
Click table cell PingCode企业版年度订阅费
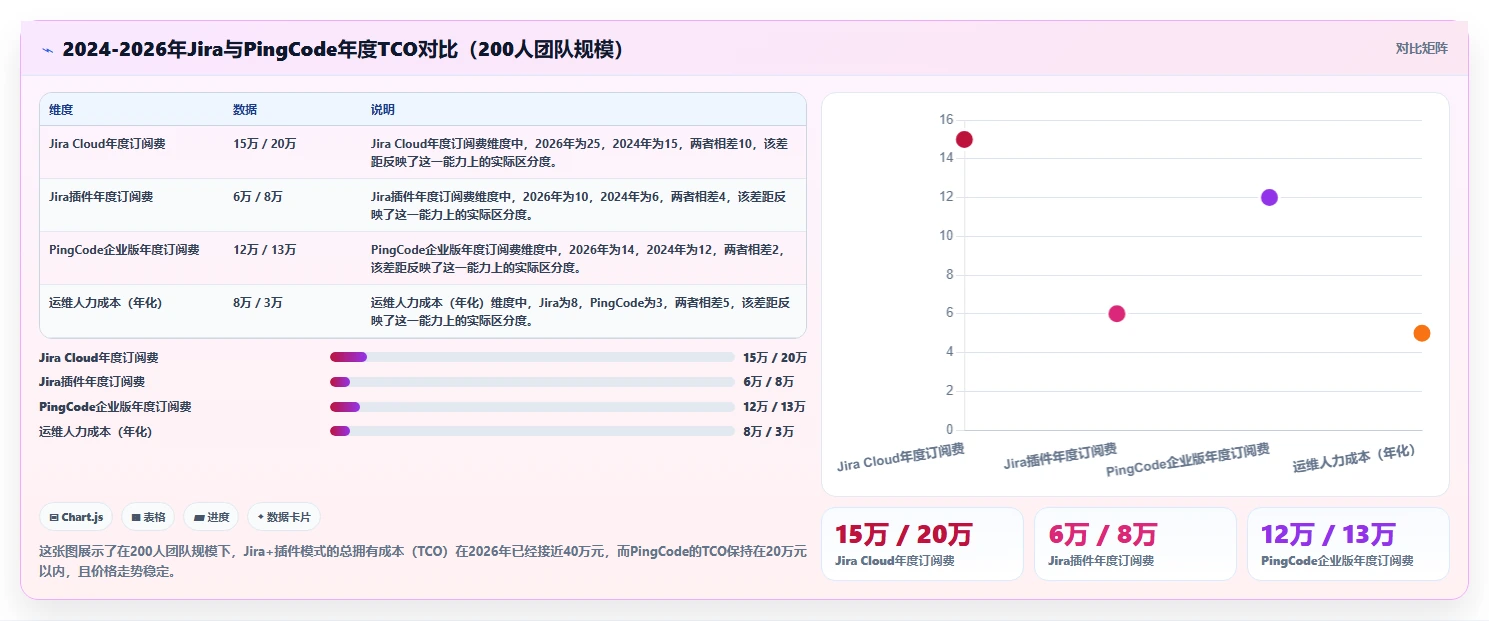[124, 250]
